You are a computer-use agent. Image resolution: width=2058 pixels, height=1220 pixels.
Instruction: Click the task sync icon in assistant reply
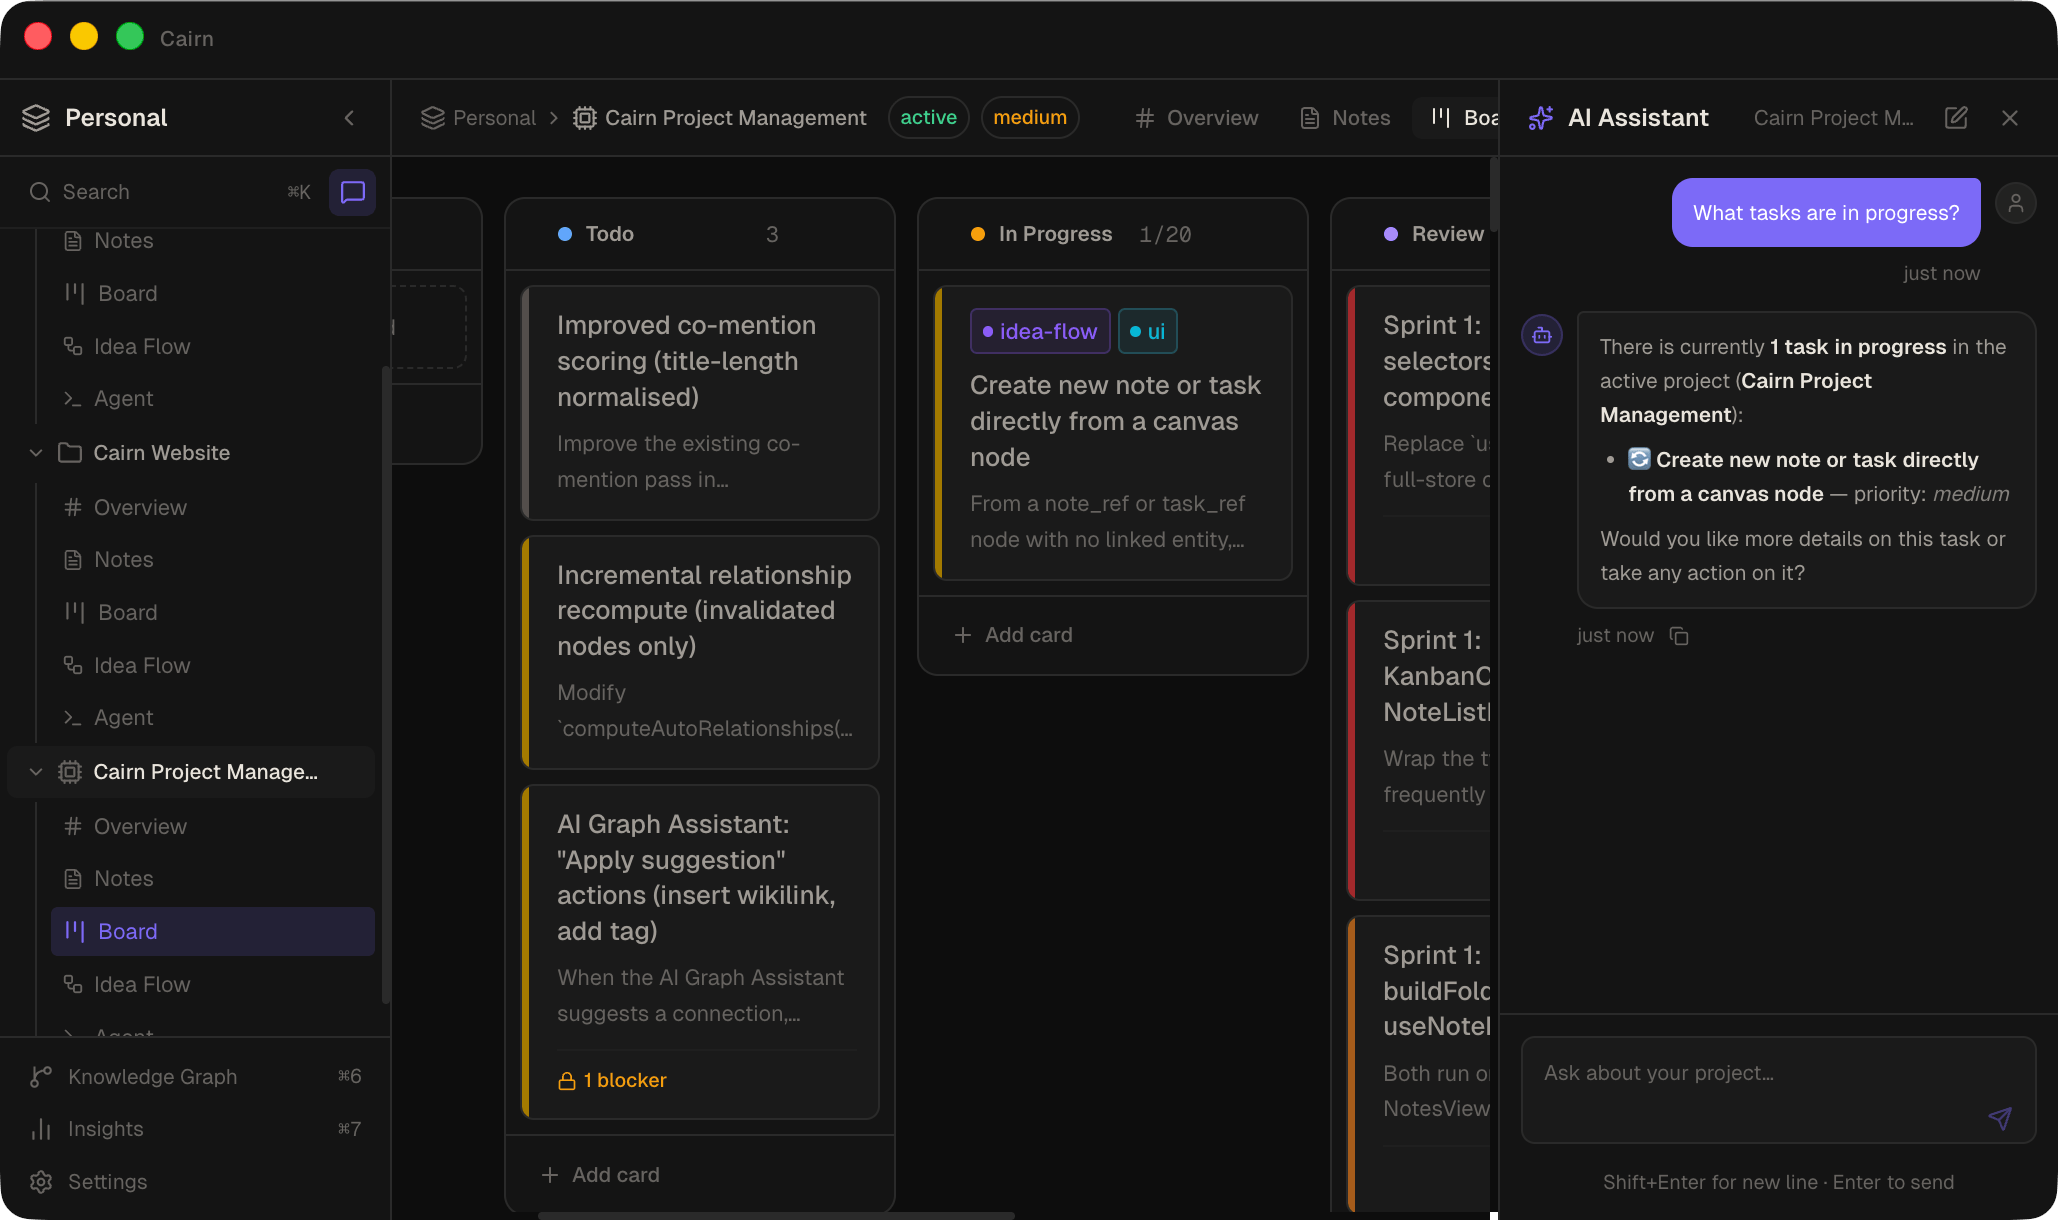point(1639,459)
